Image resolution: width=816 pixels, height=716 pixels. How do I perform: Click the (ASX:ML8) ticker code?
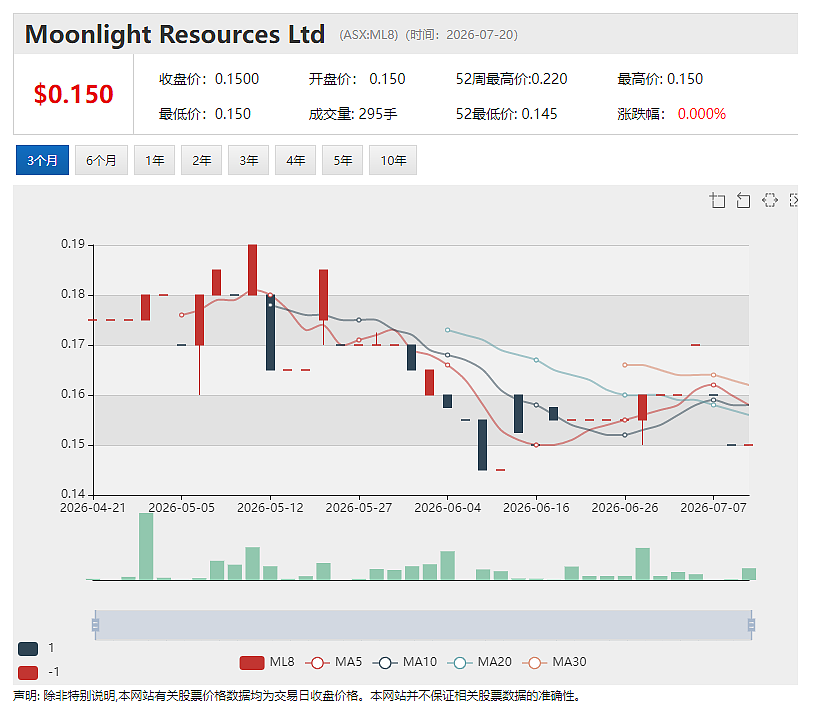point(368,35)
